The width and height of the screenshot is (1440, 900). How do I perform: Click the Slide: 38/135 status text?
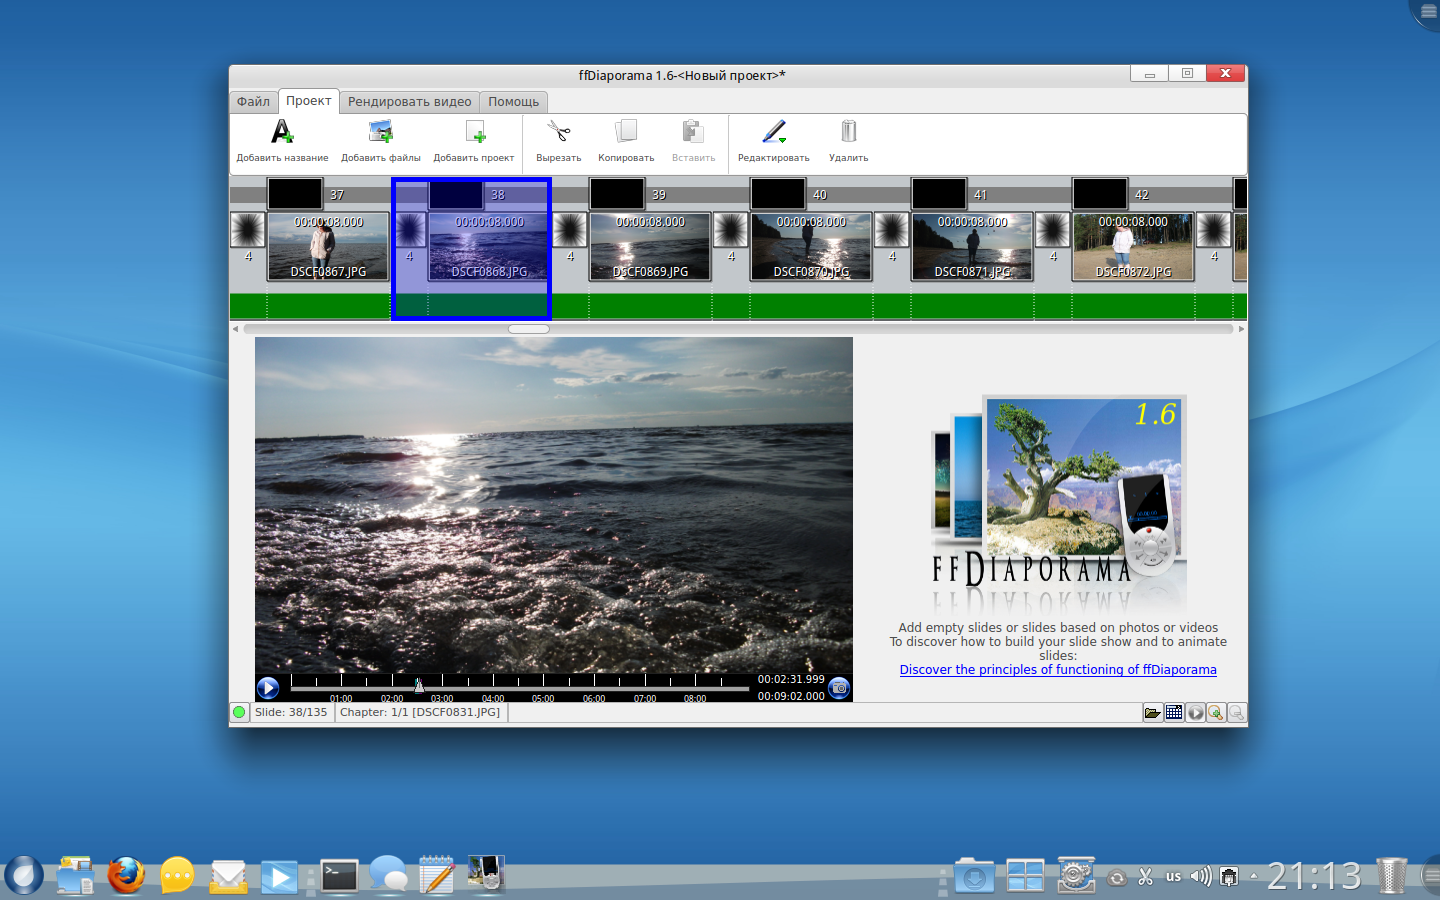[291, 713]
